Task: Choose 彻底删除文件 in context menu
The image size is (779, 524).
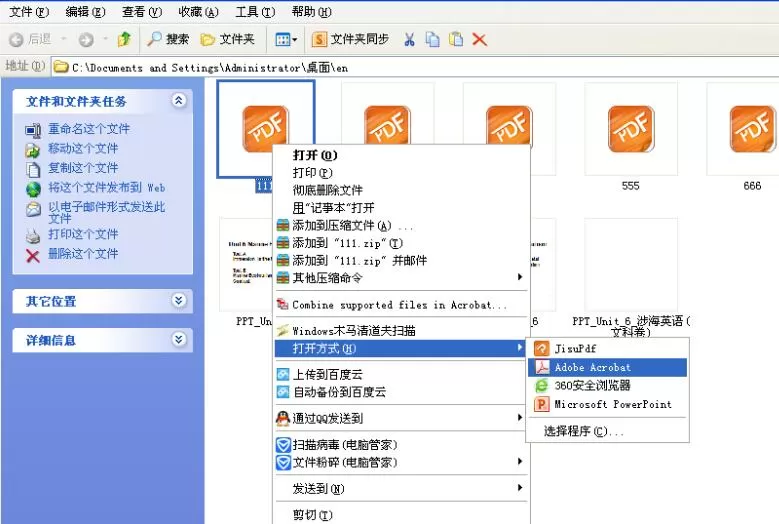Action: [401, 190]
